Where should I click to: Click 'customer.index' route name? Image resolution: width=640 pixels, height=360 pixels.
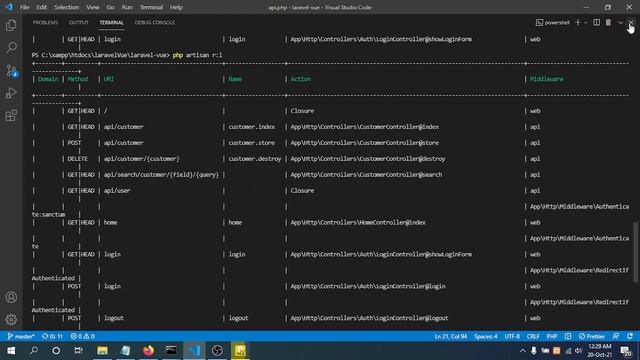[x=252, y=127]
